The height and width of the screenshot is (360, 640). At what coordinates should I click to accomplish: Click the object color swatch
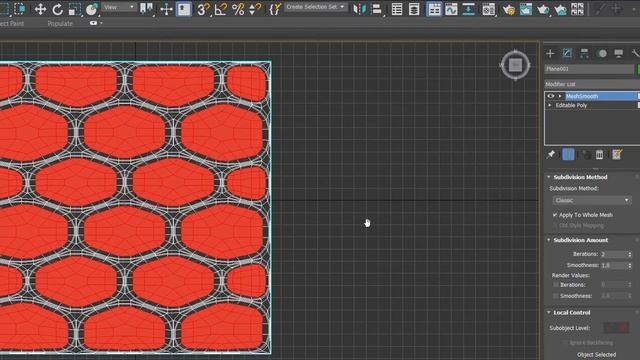tap(638, 69)
